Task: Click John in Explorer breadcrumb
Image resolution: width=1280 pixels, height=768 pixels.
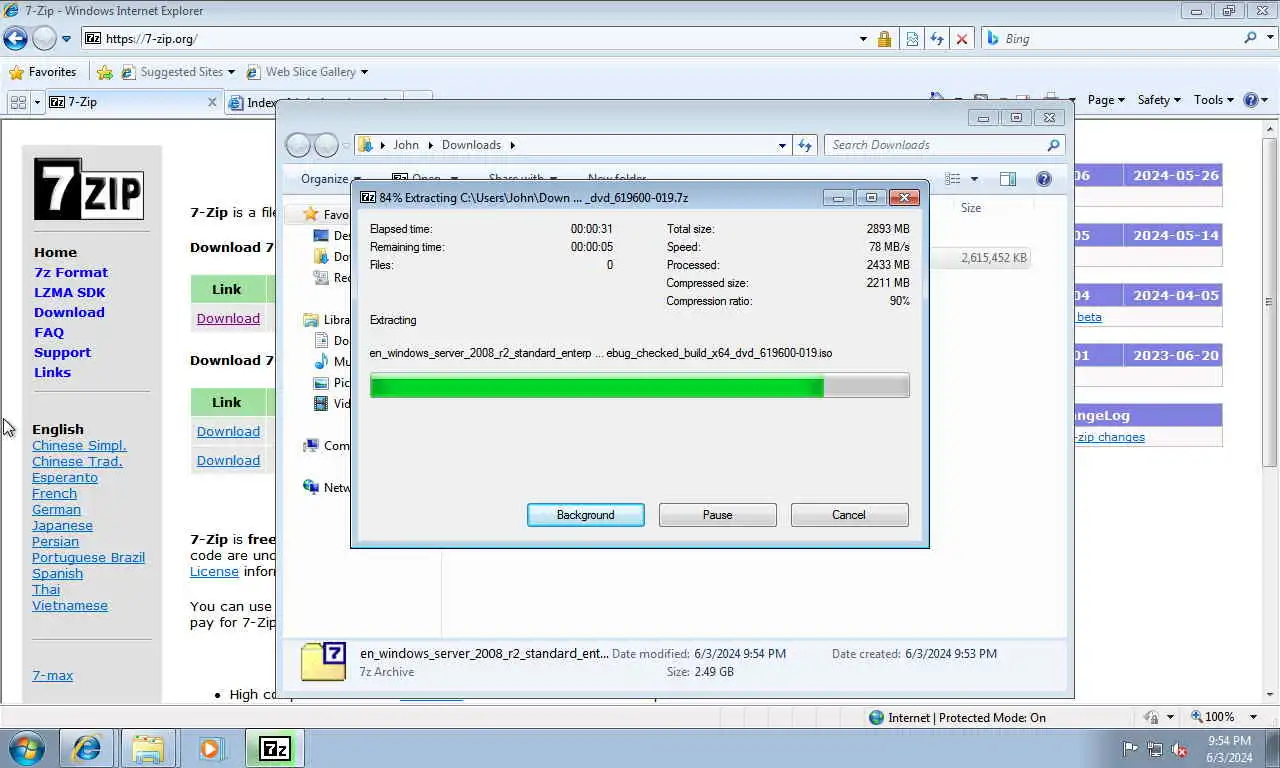Action: [x=406, y=145]
